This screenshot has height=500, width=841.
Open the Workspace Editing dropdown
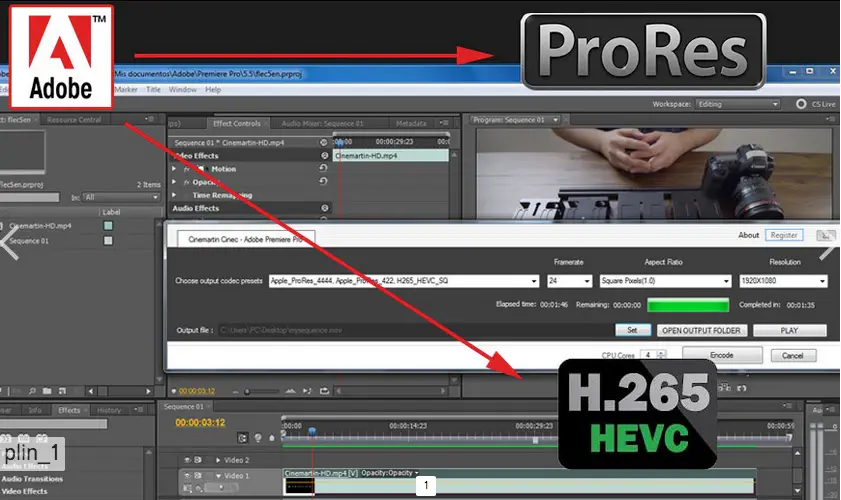[738, 104]
